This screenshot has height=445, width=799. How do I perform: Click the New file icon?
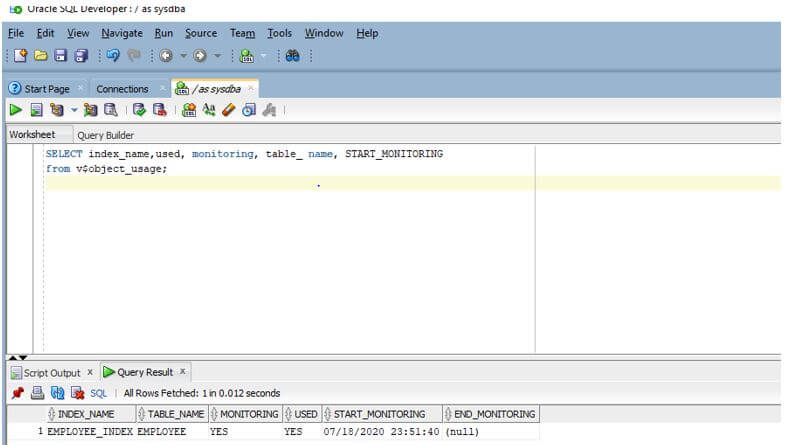[x=20, y=56]
